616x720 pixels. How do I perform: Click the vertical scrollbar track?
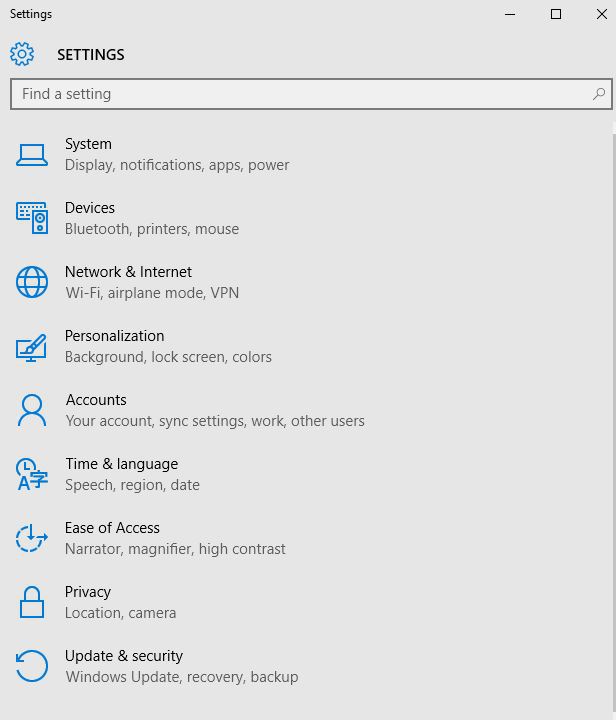point(614,420)
